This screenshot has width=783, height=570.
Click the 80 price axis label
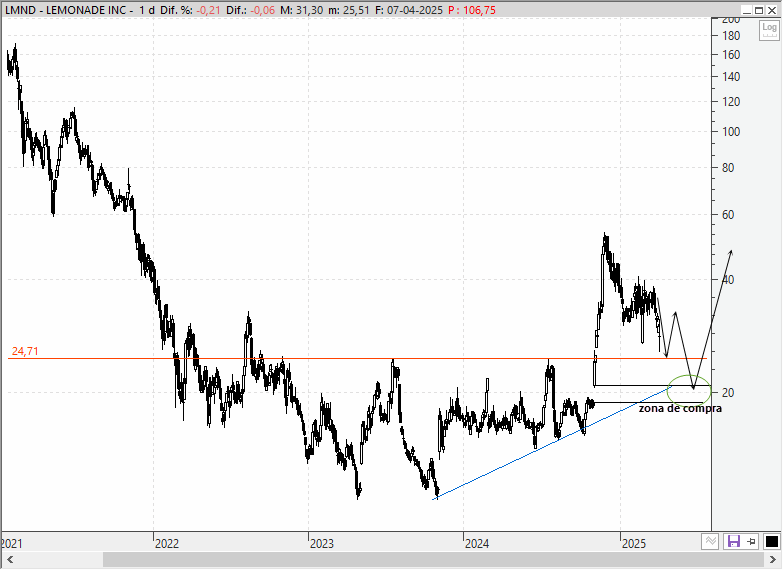(x=728, y=168)
